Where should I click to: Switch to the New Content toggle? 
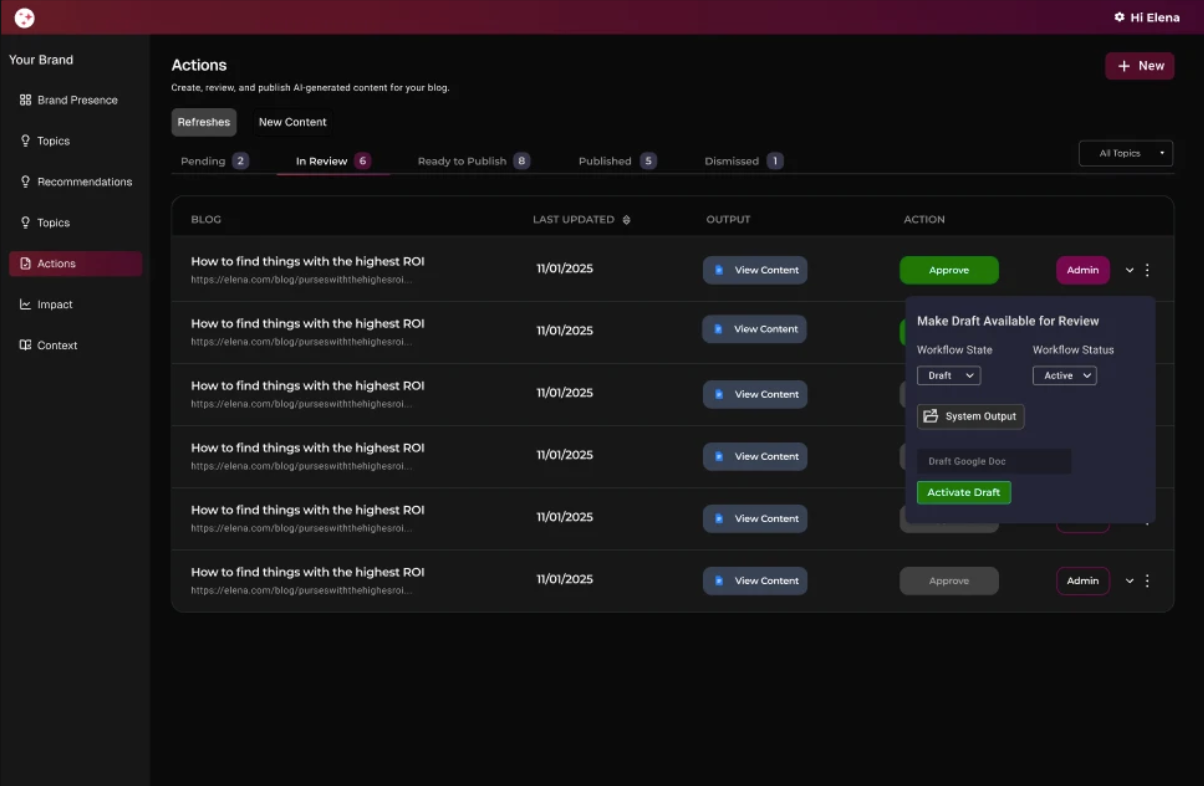(x=292, y=122)
